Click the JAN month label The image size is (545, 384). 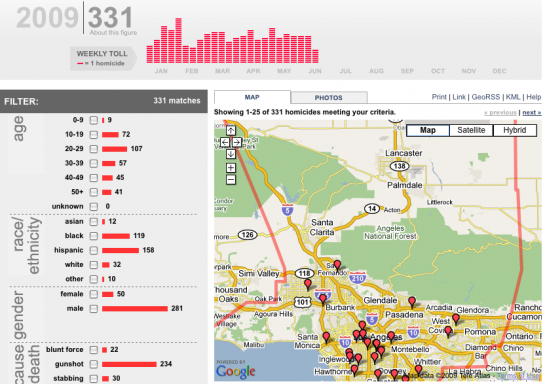[161, 71]
